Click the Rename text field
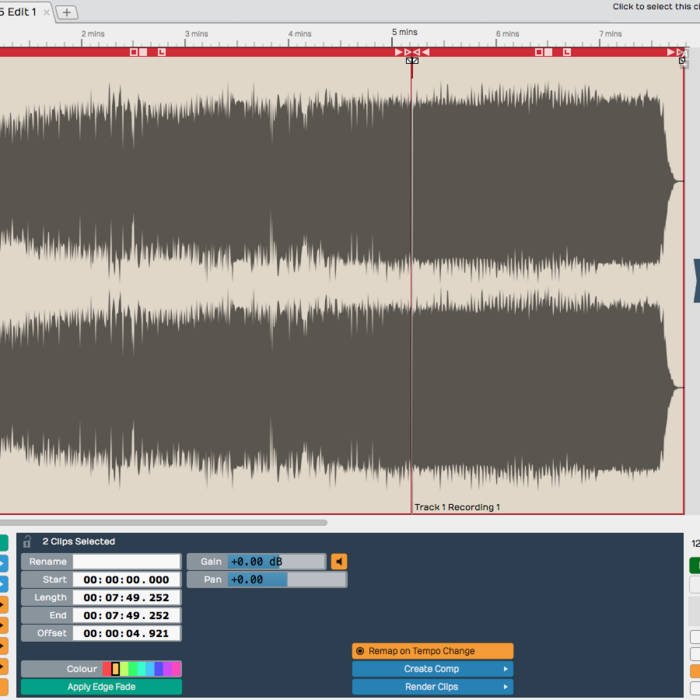The image size is (700, 700). click(126, 562)
